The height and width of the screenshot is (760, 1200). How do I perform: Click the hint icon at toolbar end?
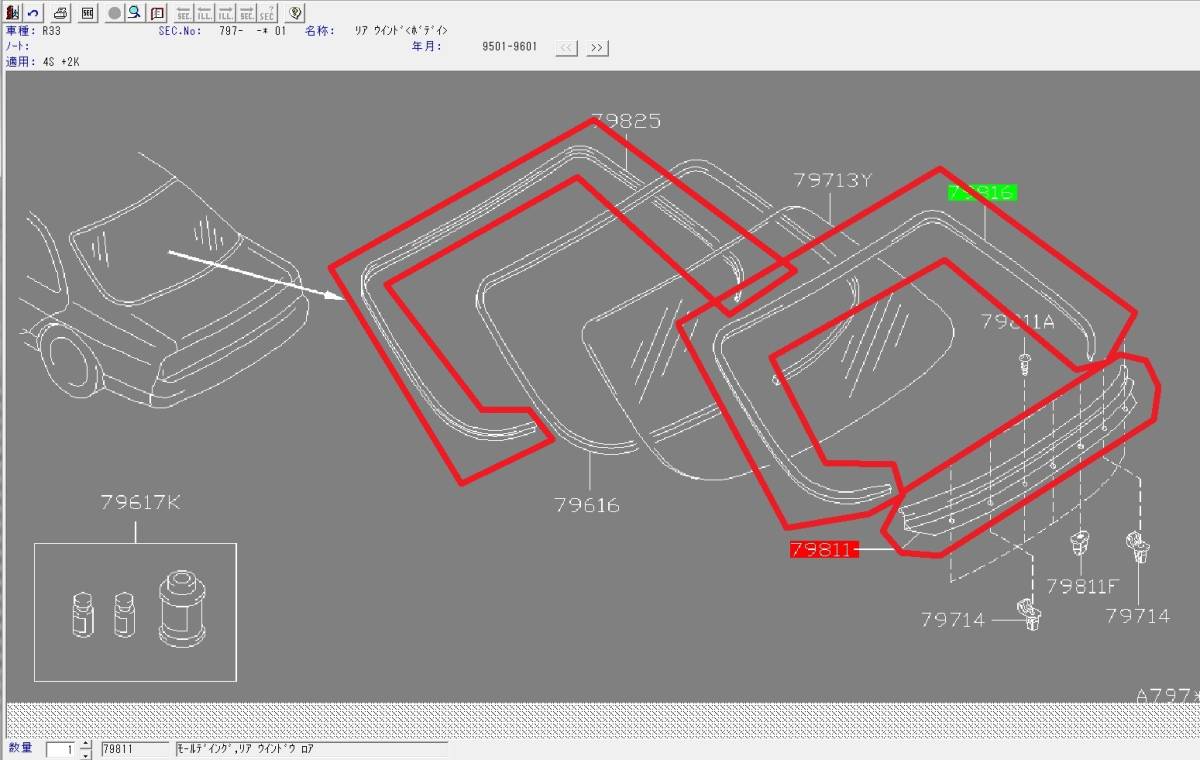[294, 13]
